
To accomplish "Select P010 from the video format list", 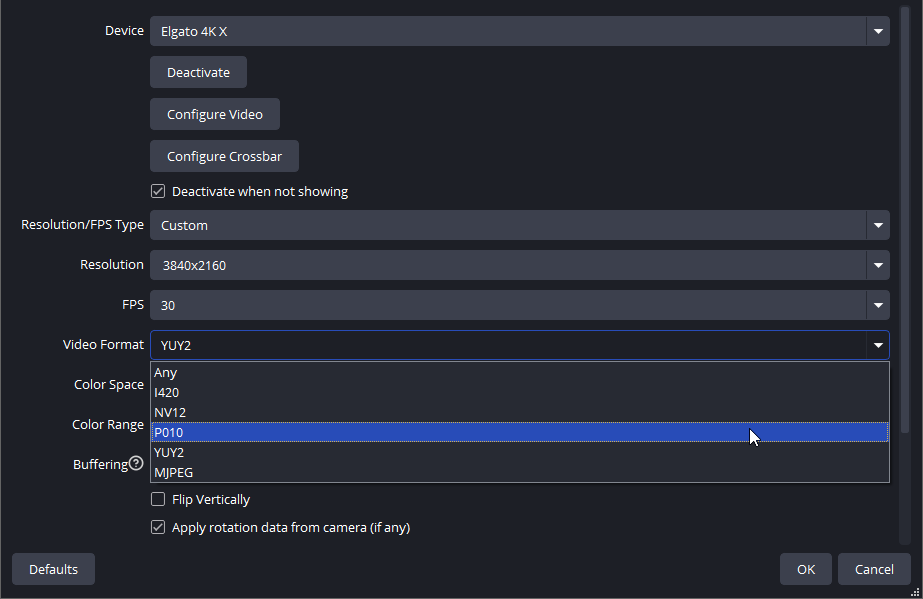I will point(520,432).
